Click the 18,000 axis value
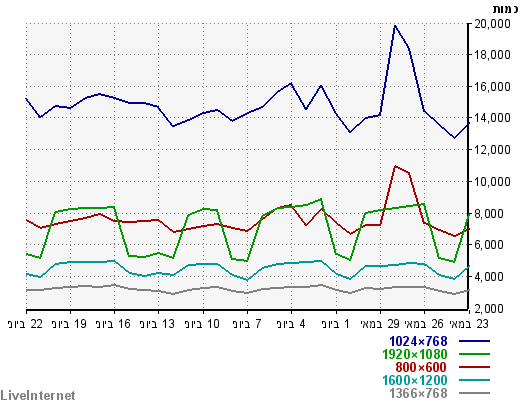520x405 pixels. point(492,55)
